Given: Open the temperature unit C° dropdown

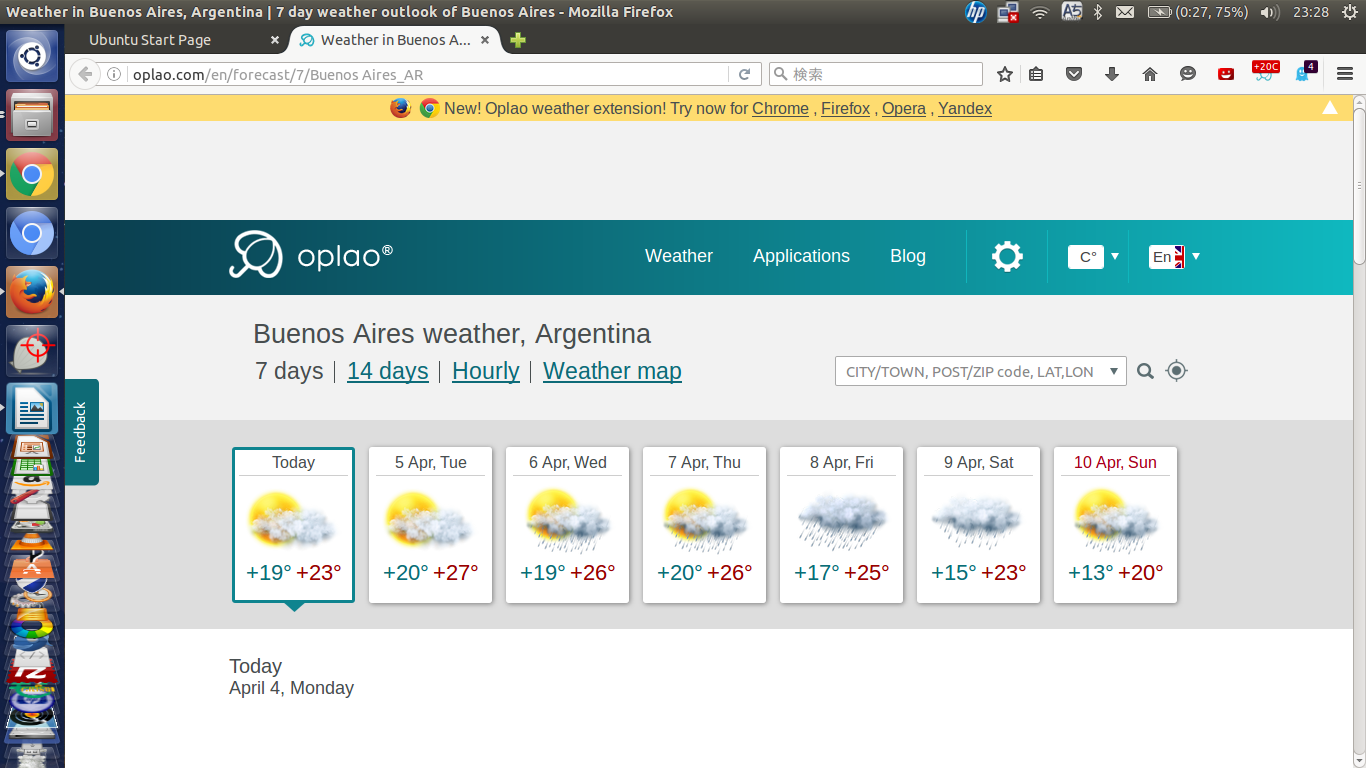Looking at the screenshot, I should tap(1094, 257).
